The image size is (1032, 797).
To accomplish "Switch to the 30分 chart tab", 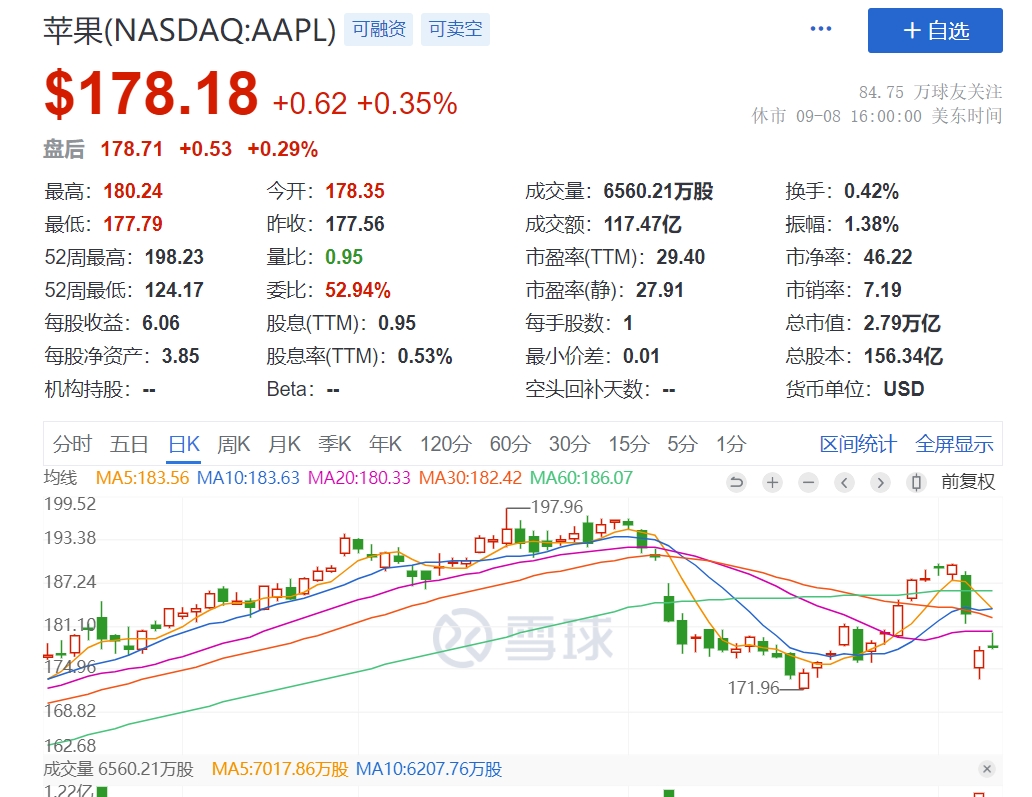I will (569, 444).
